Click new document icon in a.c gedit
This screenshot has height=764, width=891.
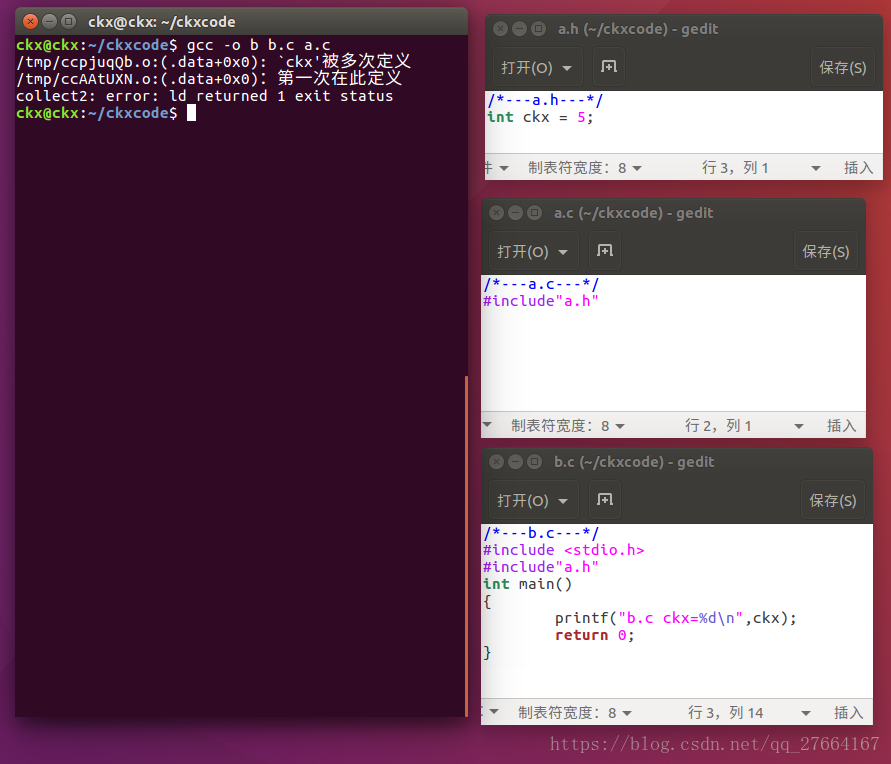pos(605,251)
